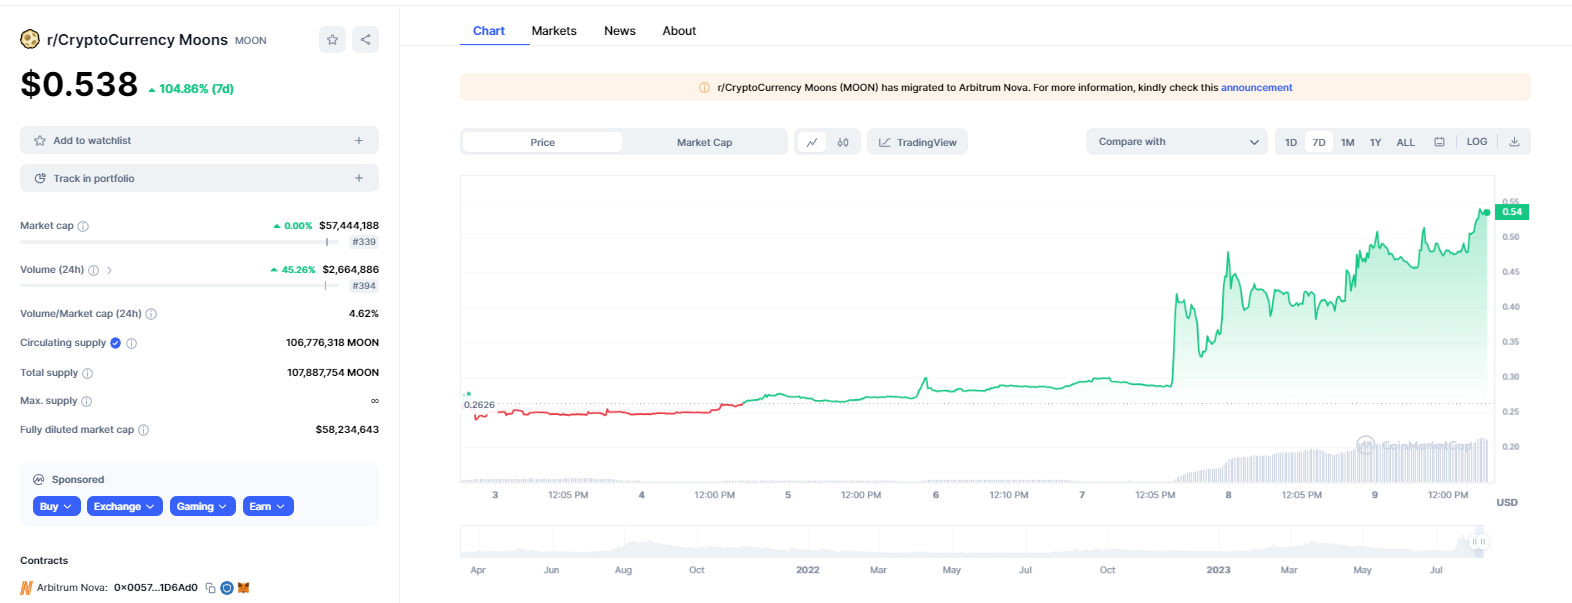Open the Markets tab

coord(554,31)
